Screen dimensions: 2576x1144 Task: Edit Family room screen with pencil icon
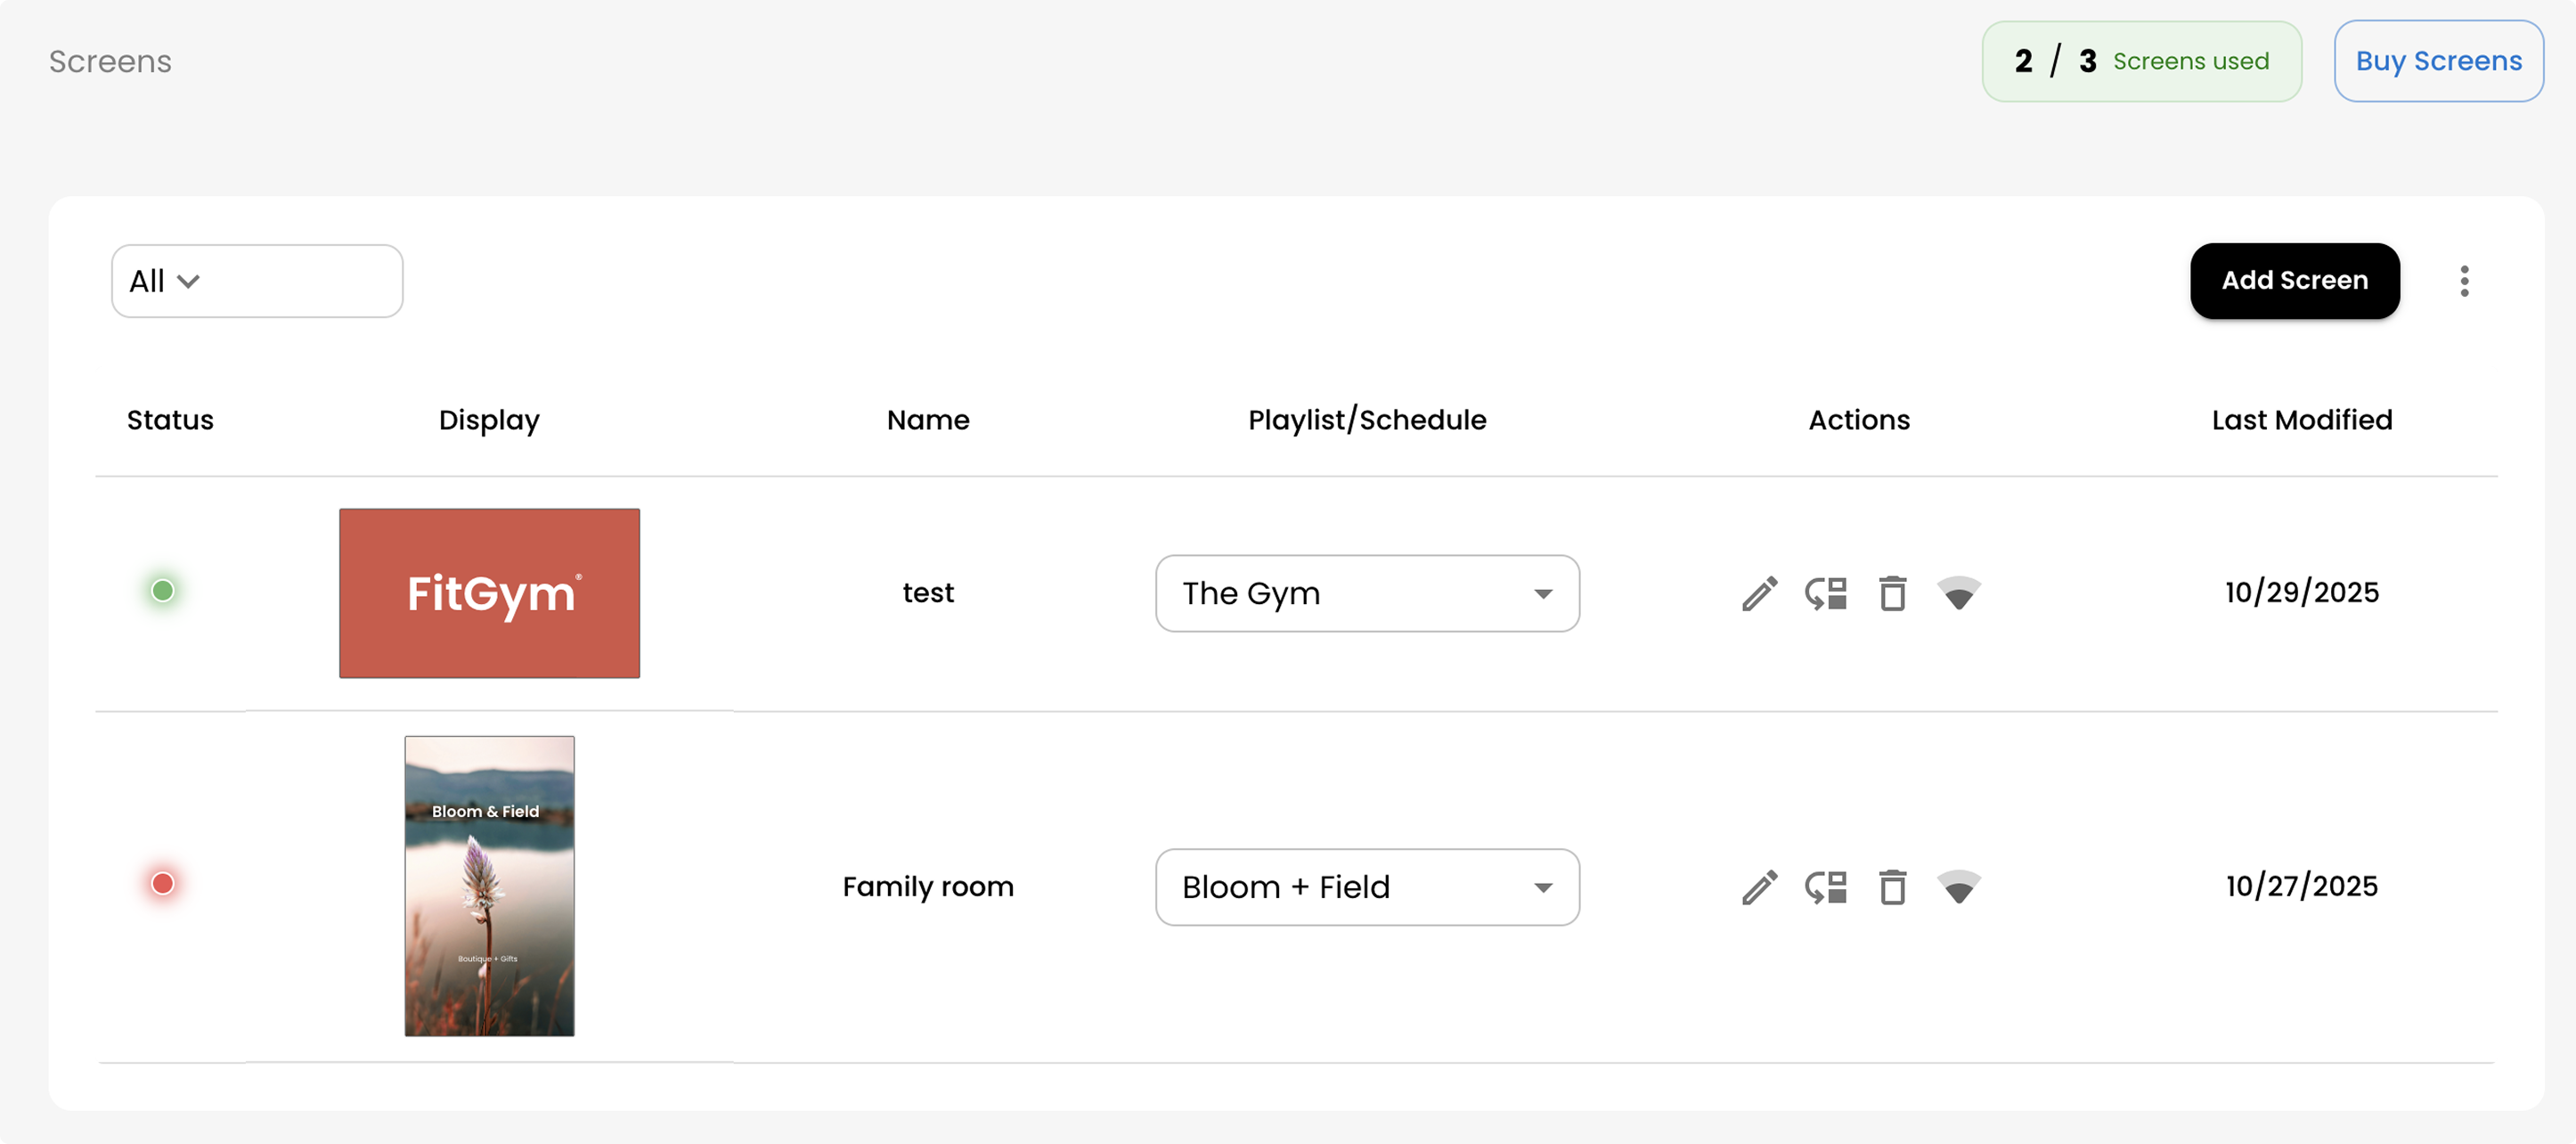pos(1759,887)
